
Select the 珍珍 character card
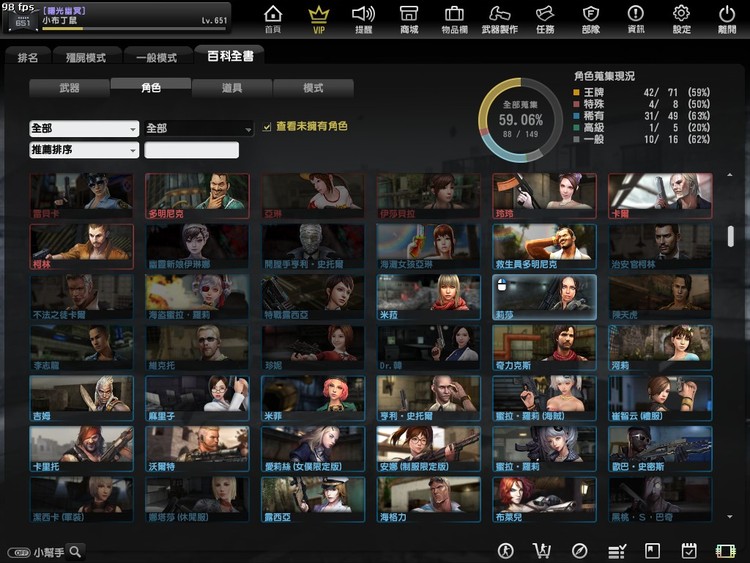[544, 196]
